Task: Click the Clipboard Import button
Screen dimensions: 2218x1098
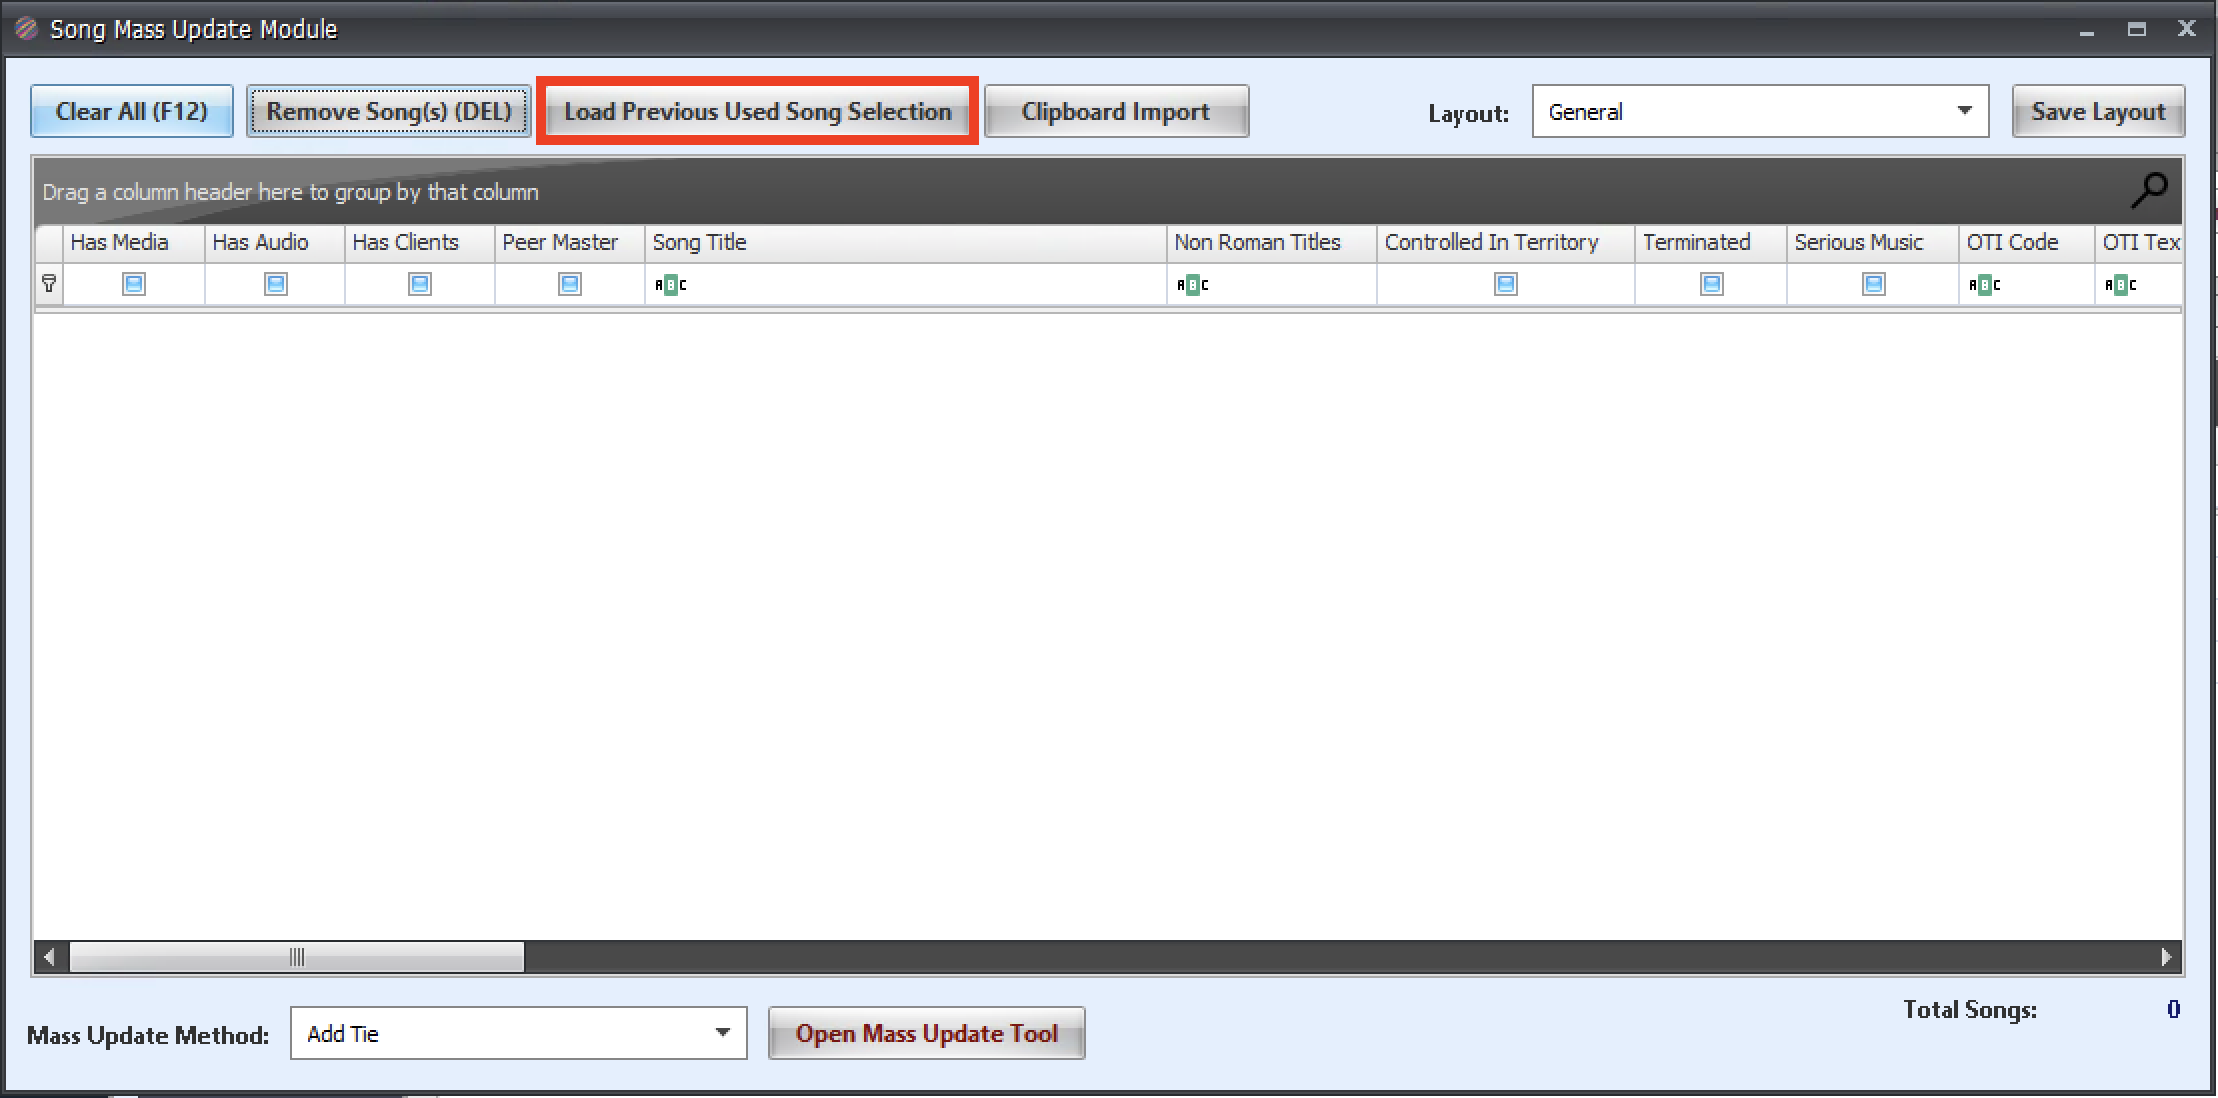Action: 1115,111
